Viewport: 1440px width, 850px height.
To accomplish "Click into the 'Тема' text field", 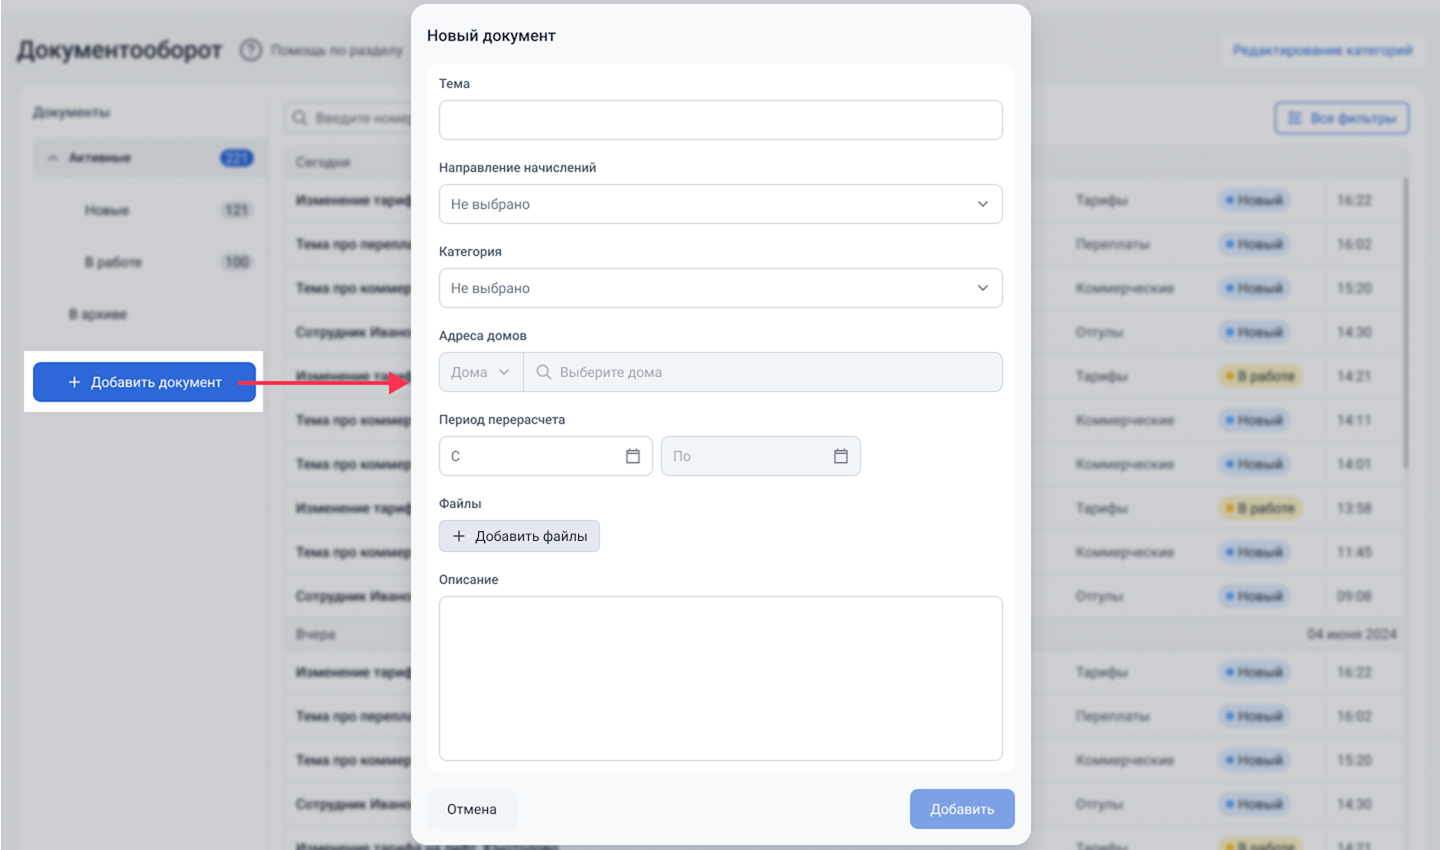I will [720, 120].
